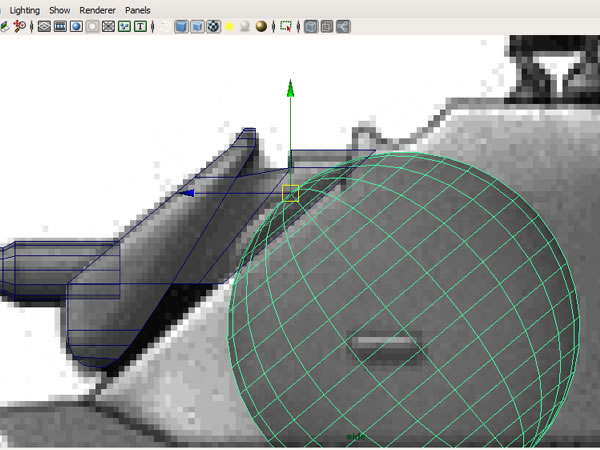This screenshot has height=450, width=600.
Task: Collapse toolbar section handle before Isolate Select
Action: coord(273,26)
